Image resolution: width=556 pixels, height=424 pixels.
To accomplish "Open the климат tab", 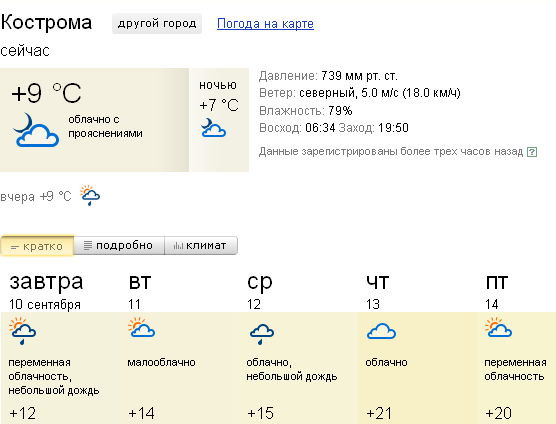I will pos(201,246).
